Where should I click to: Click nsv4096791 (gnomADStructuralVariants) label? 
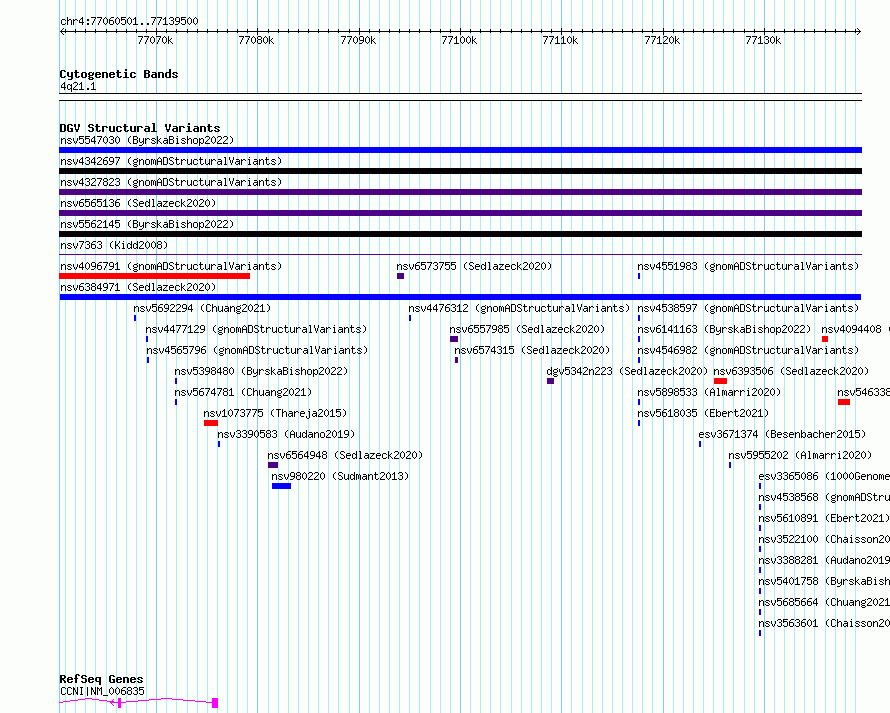tap(171, 266)
